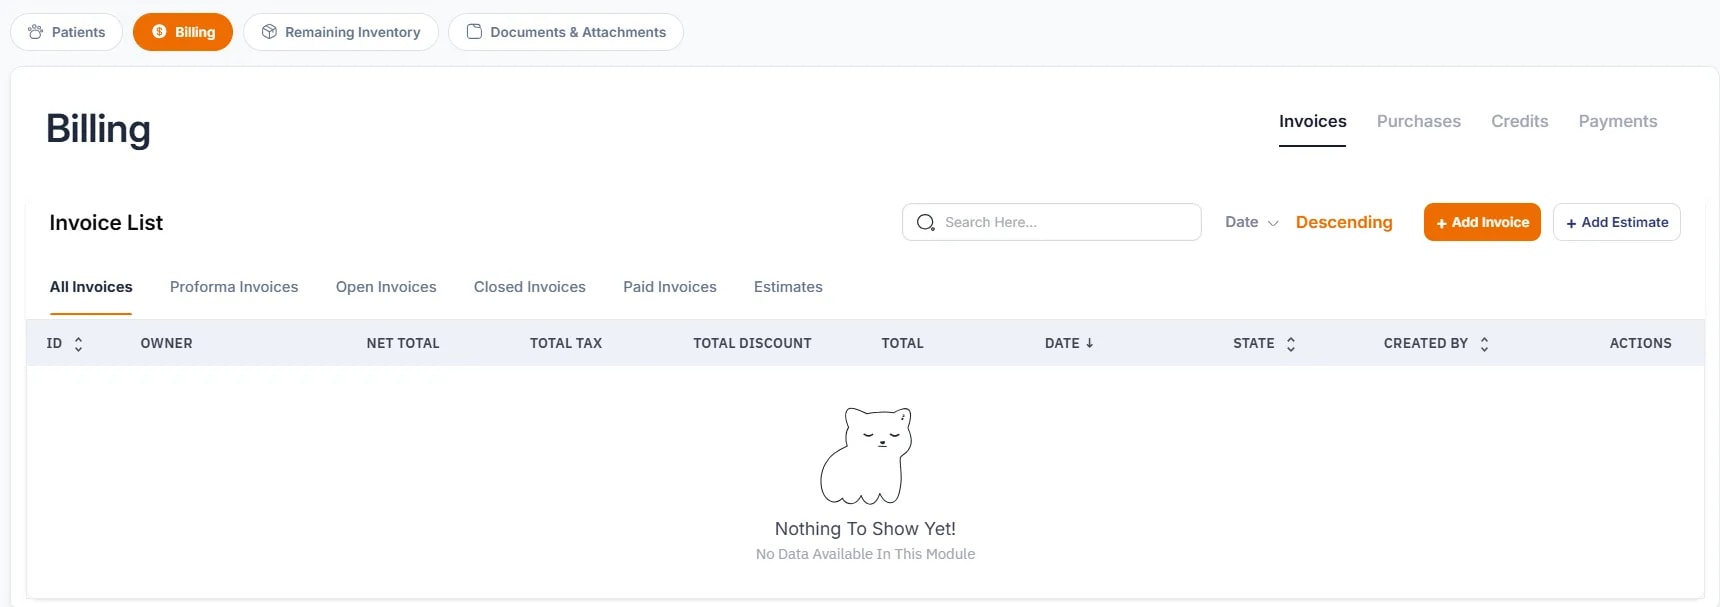Screen dimensions: 1720x607
Task: Sort by STATE using its sort arrows
Action: tap(1291, 344)
